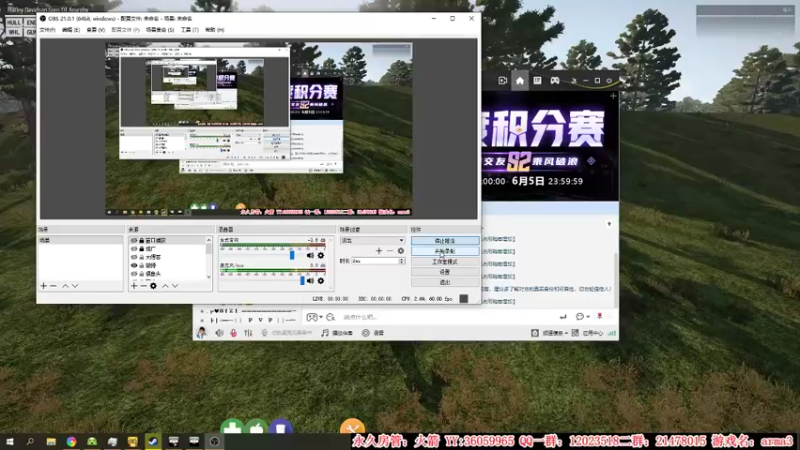Open the emoji face icon in YY chat
The image size is (800, 450).
580,317
